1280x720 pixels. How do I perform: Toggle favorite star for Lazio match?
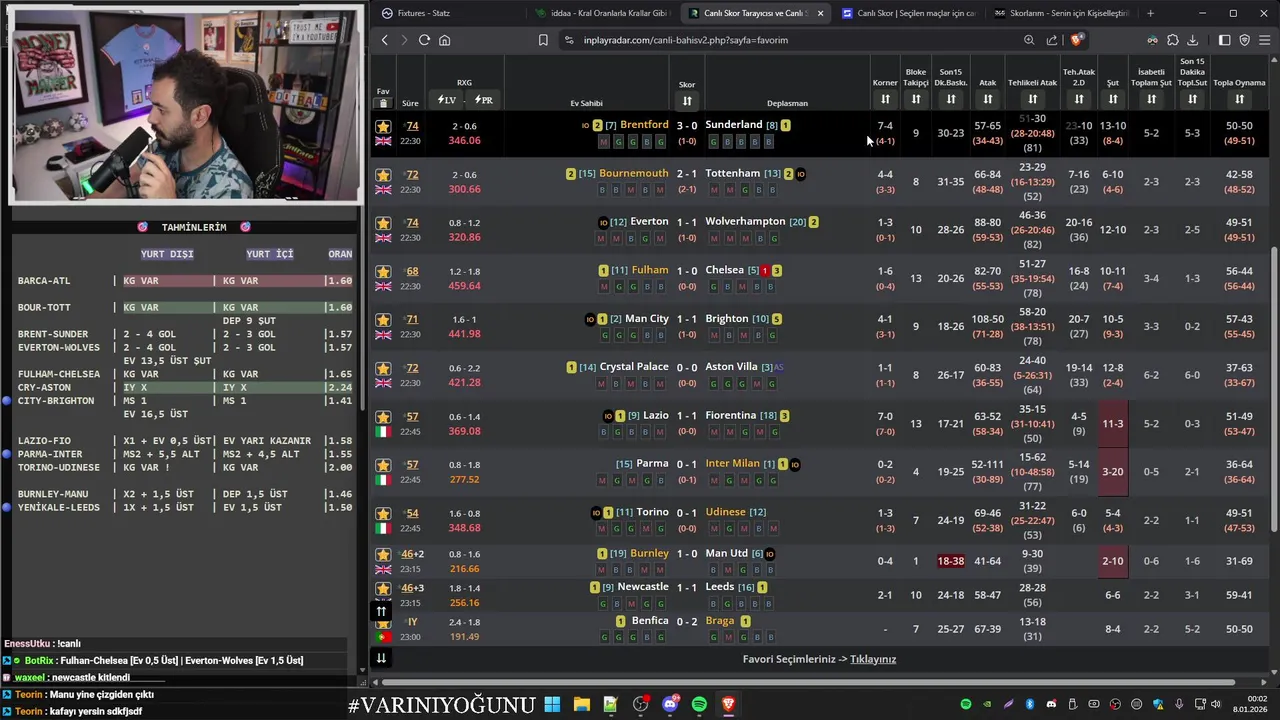[383, 417]
